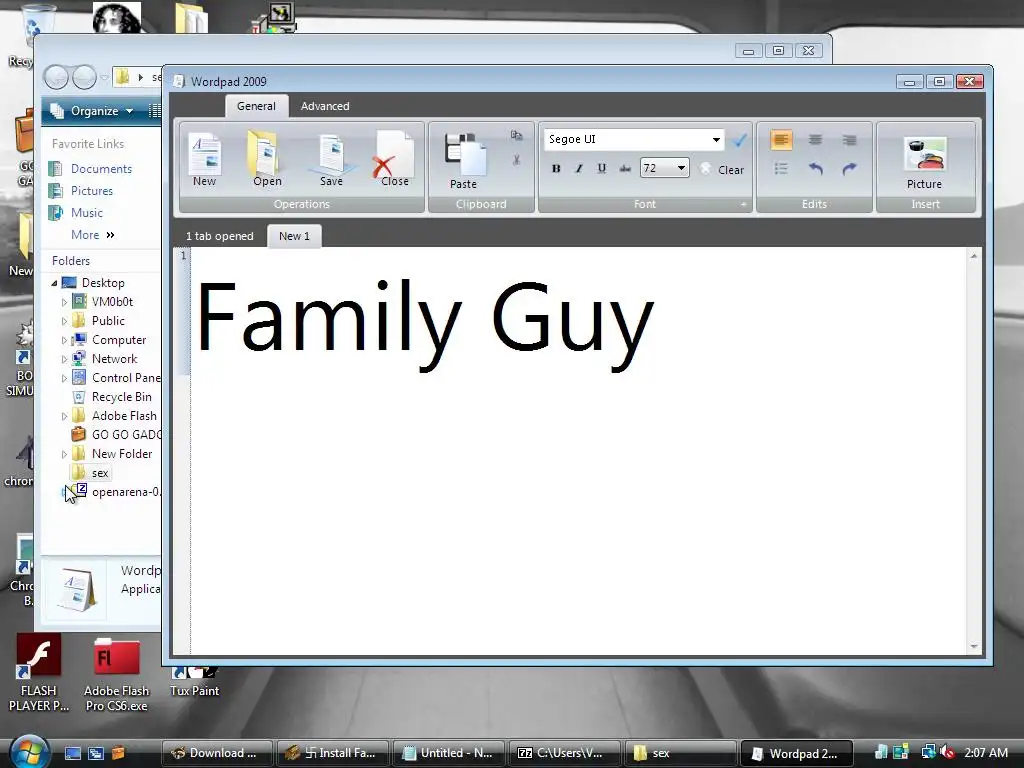The image size is (1024, 768).
Task: Save the document with Save icon
Action: coord(331,159)
